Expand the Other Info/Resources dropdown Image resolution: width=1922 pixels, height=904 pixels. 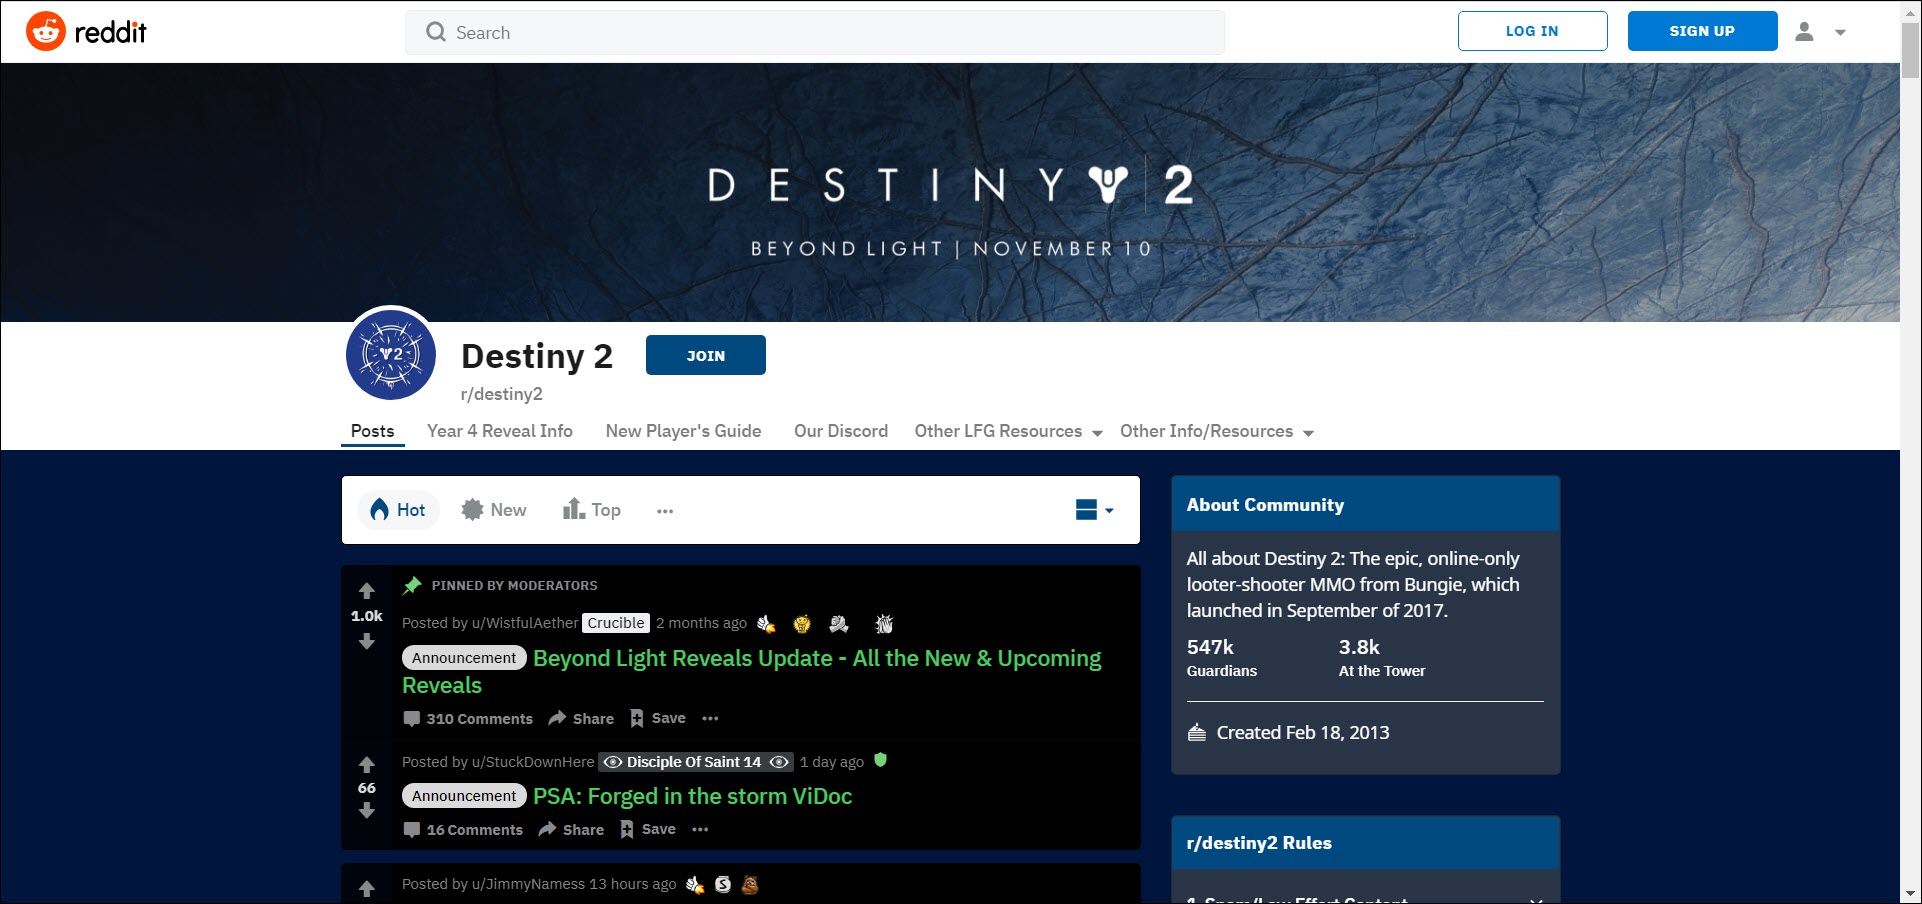tap(1217, 431)
